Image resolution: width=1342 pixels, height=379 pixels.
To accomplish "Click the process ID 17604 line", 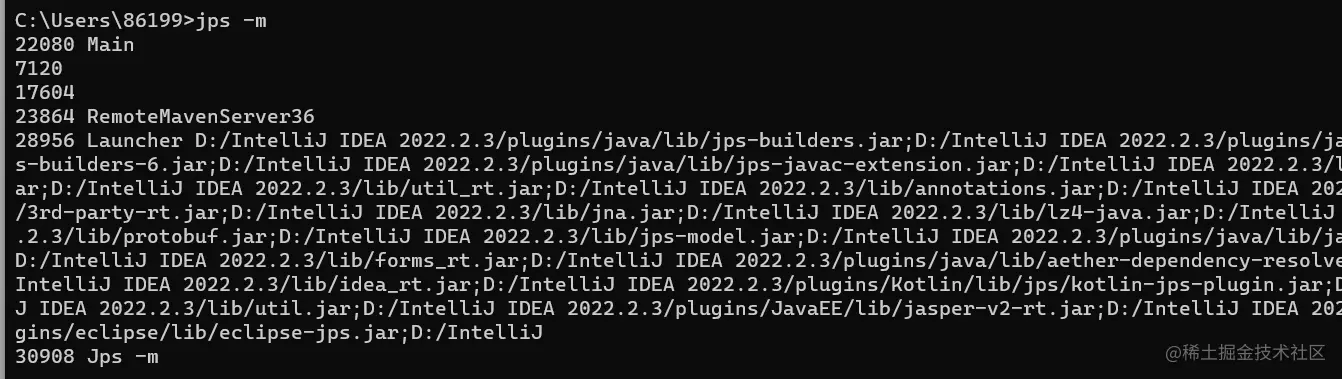I will [44, 92].
